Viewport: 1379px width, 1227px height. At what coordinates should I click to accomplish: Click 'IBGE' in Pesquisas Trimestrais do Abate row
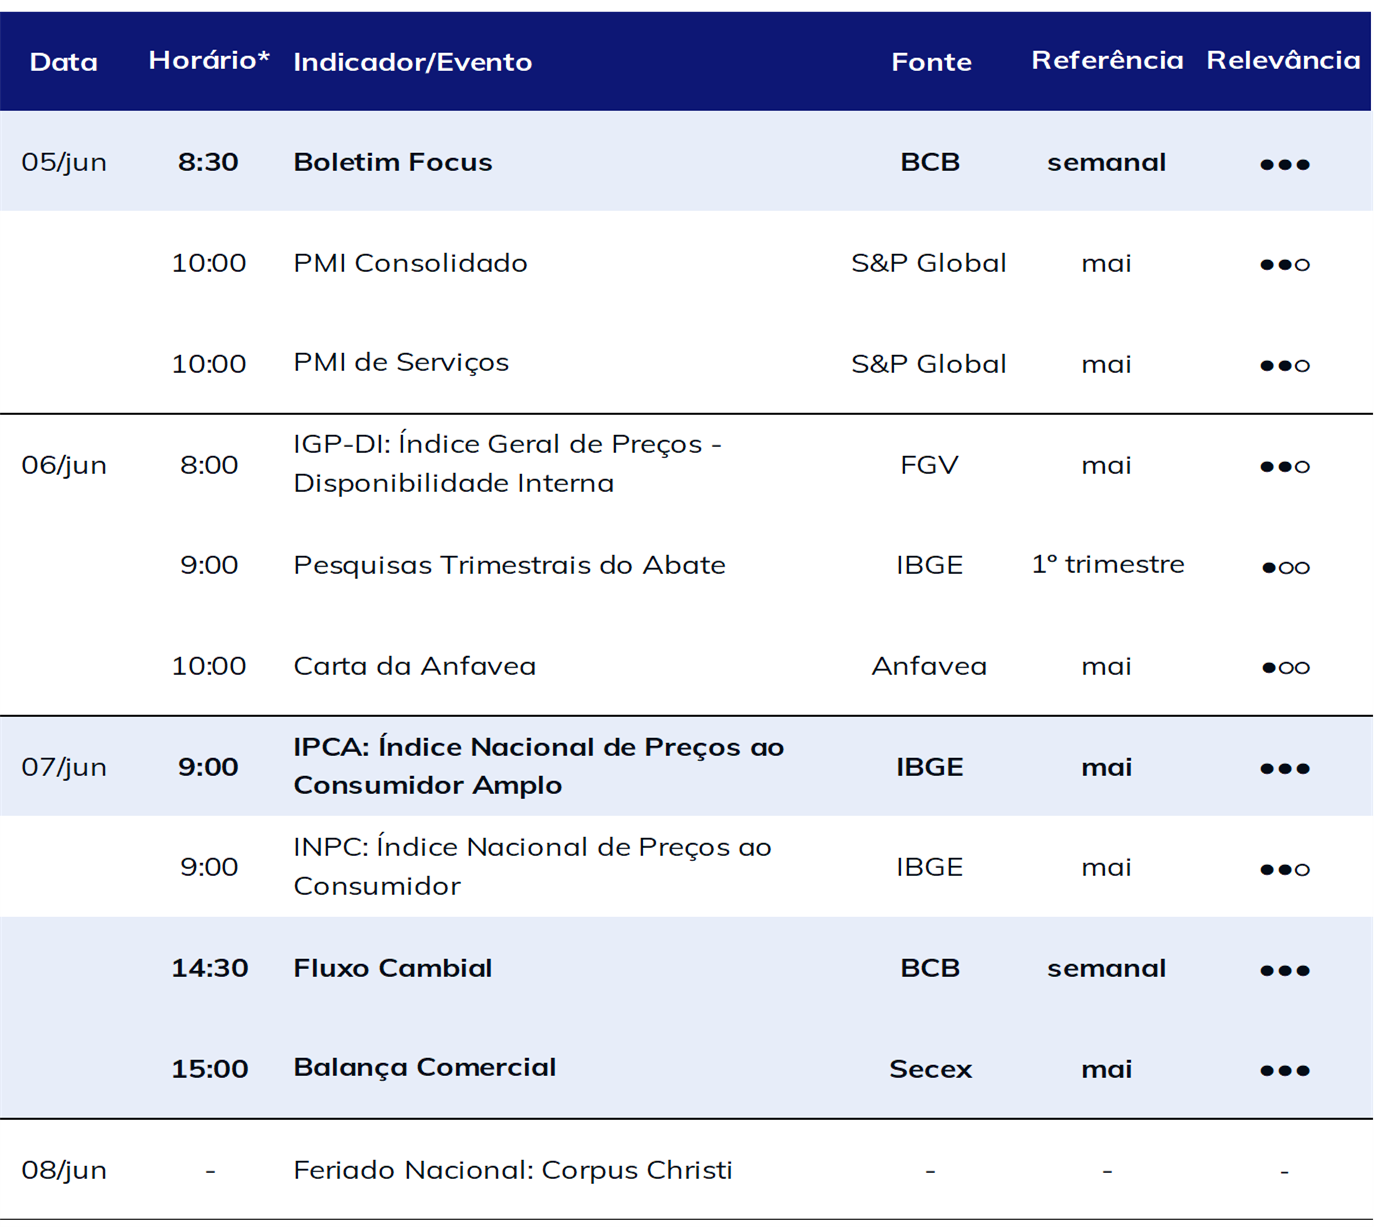coord(929,565)
